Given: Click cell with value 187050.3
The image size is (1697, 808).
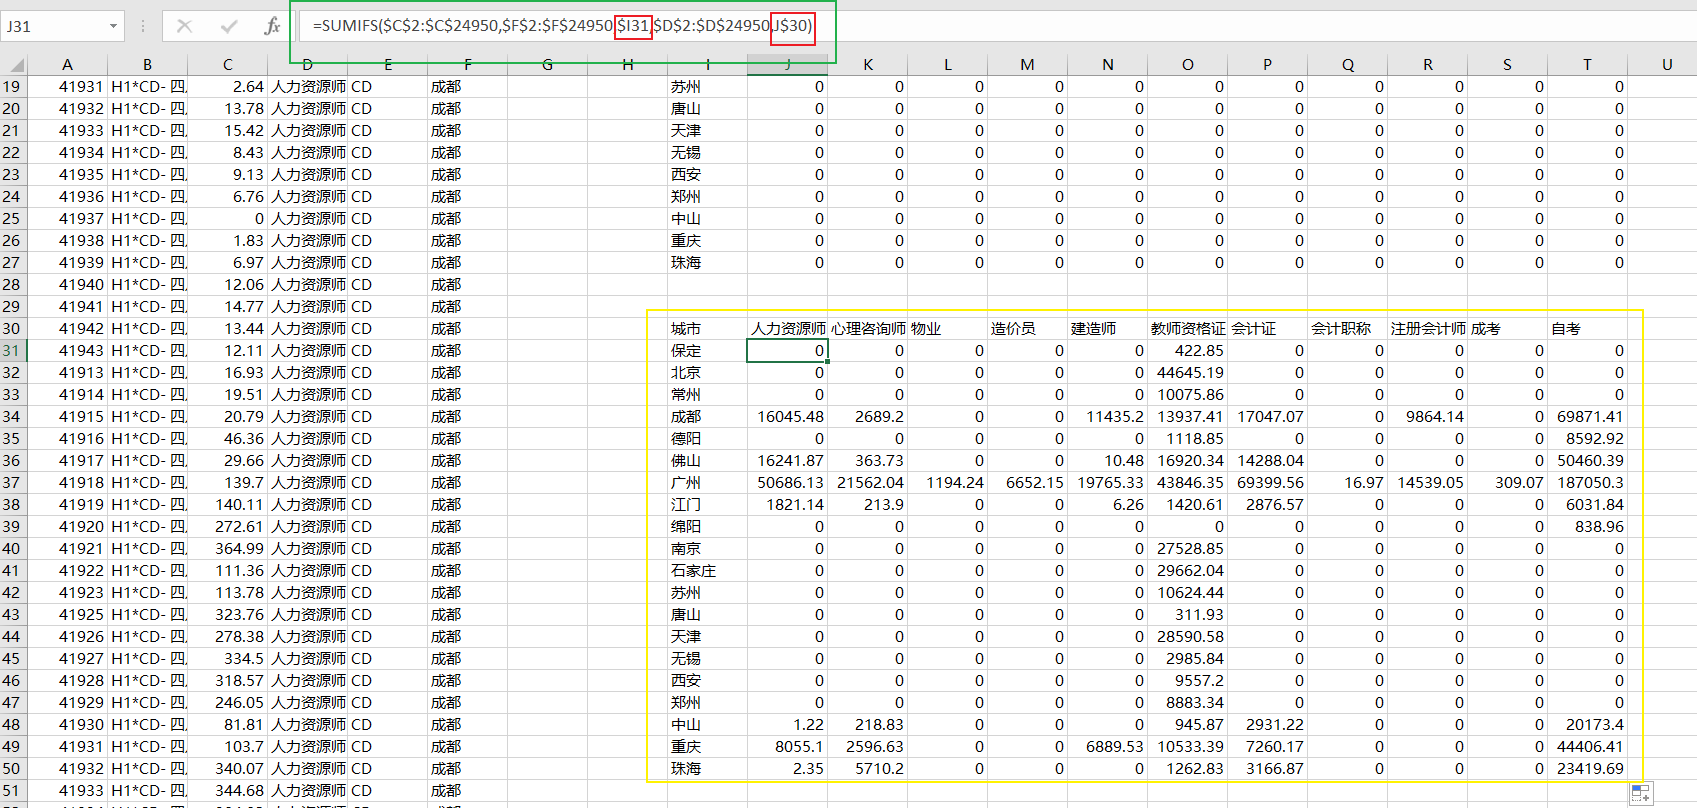Looking at the screenshot, I should pos(1588,483).
